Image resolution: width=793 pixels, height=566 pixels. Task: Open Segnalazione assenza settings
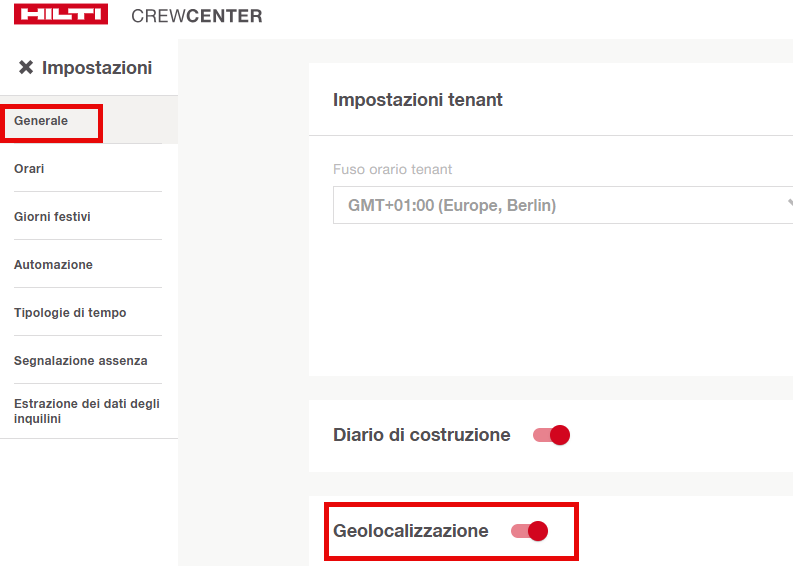coord(80,361)
